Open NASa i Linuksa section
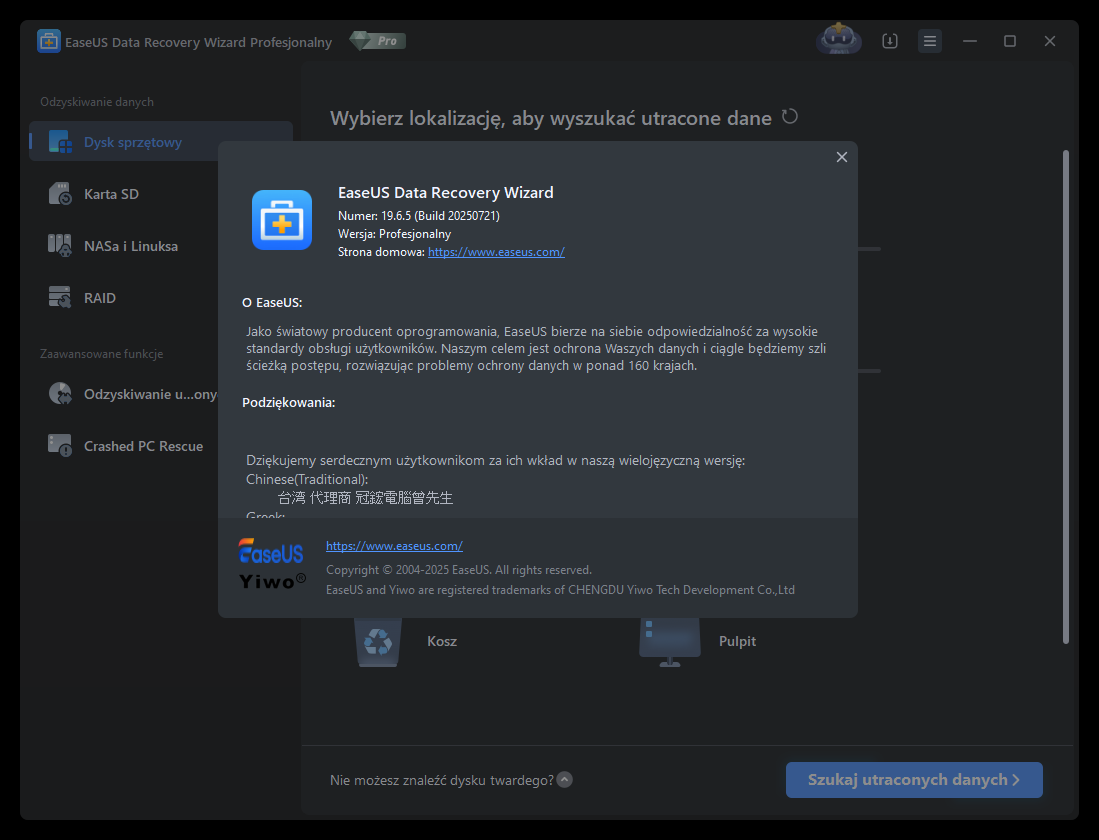The height and width of the screenshot is (840, 1099). (131, 245)
